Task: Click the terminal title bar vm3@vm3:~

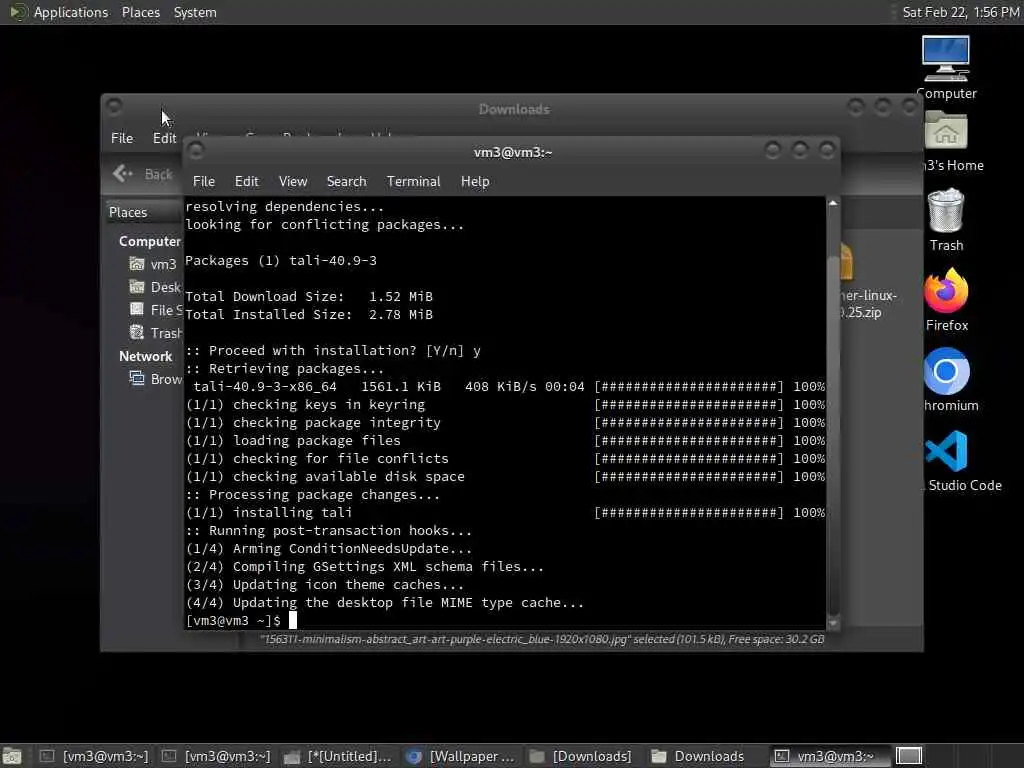Action: [x=513, y=152]
